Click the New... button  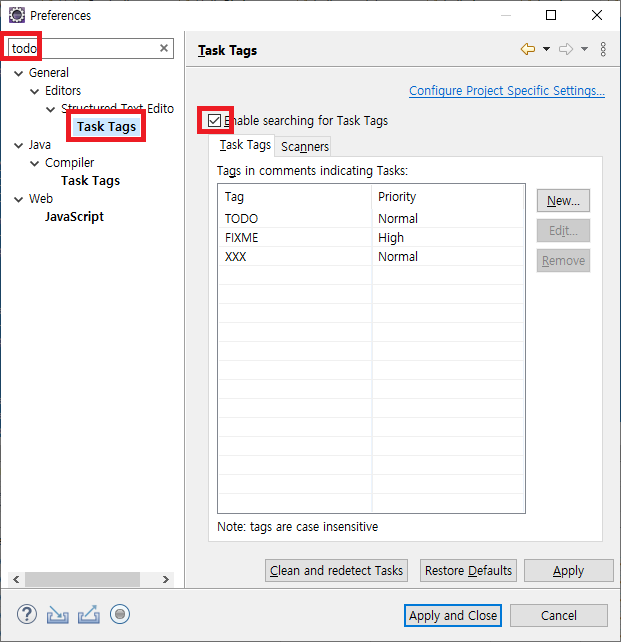click(563, 201)
